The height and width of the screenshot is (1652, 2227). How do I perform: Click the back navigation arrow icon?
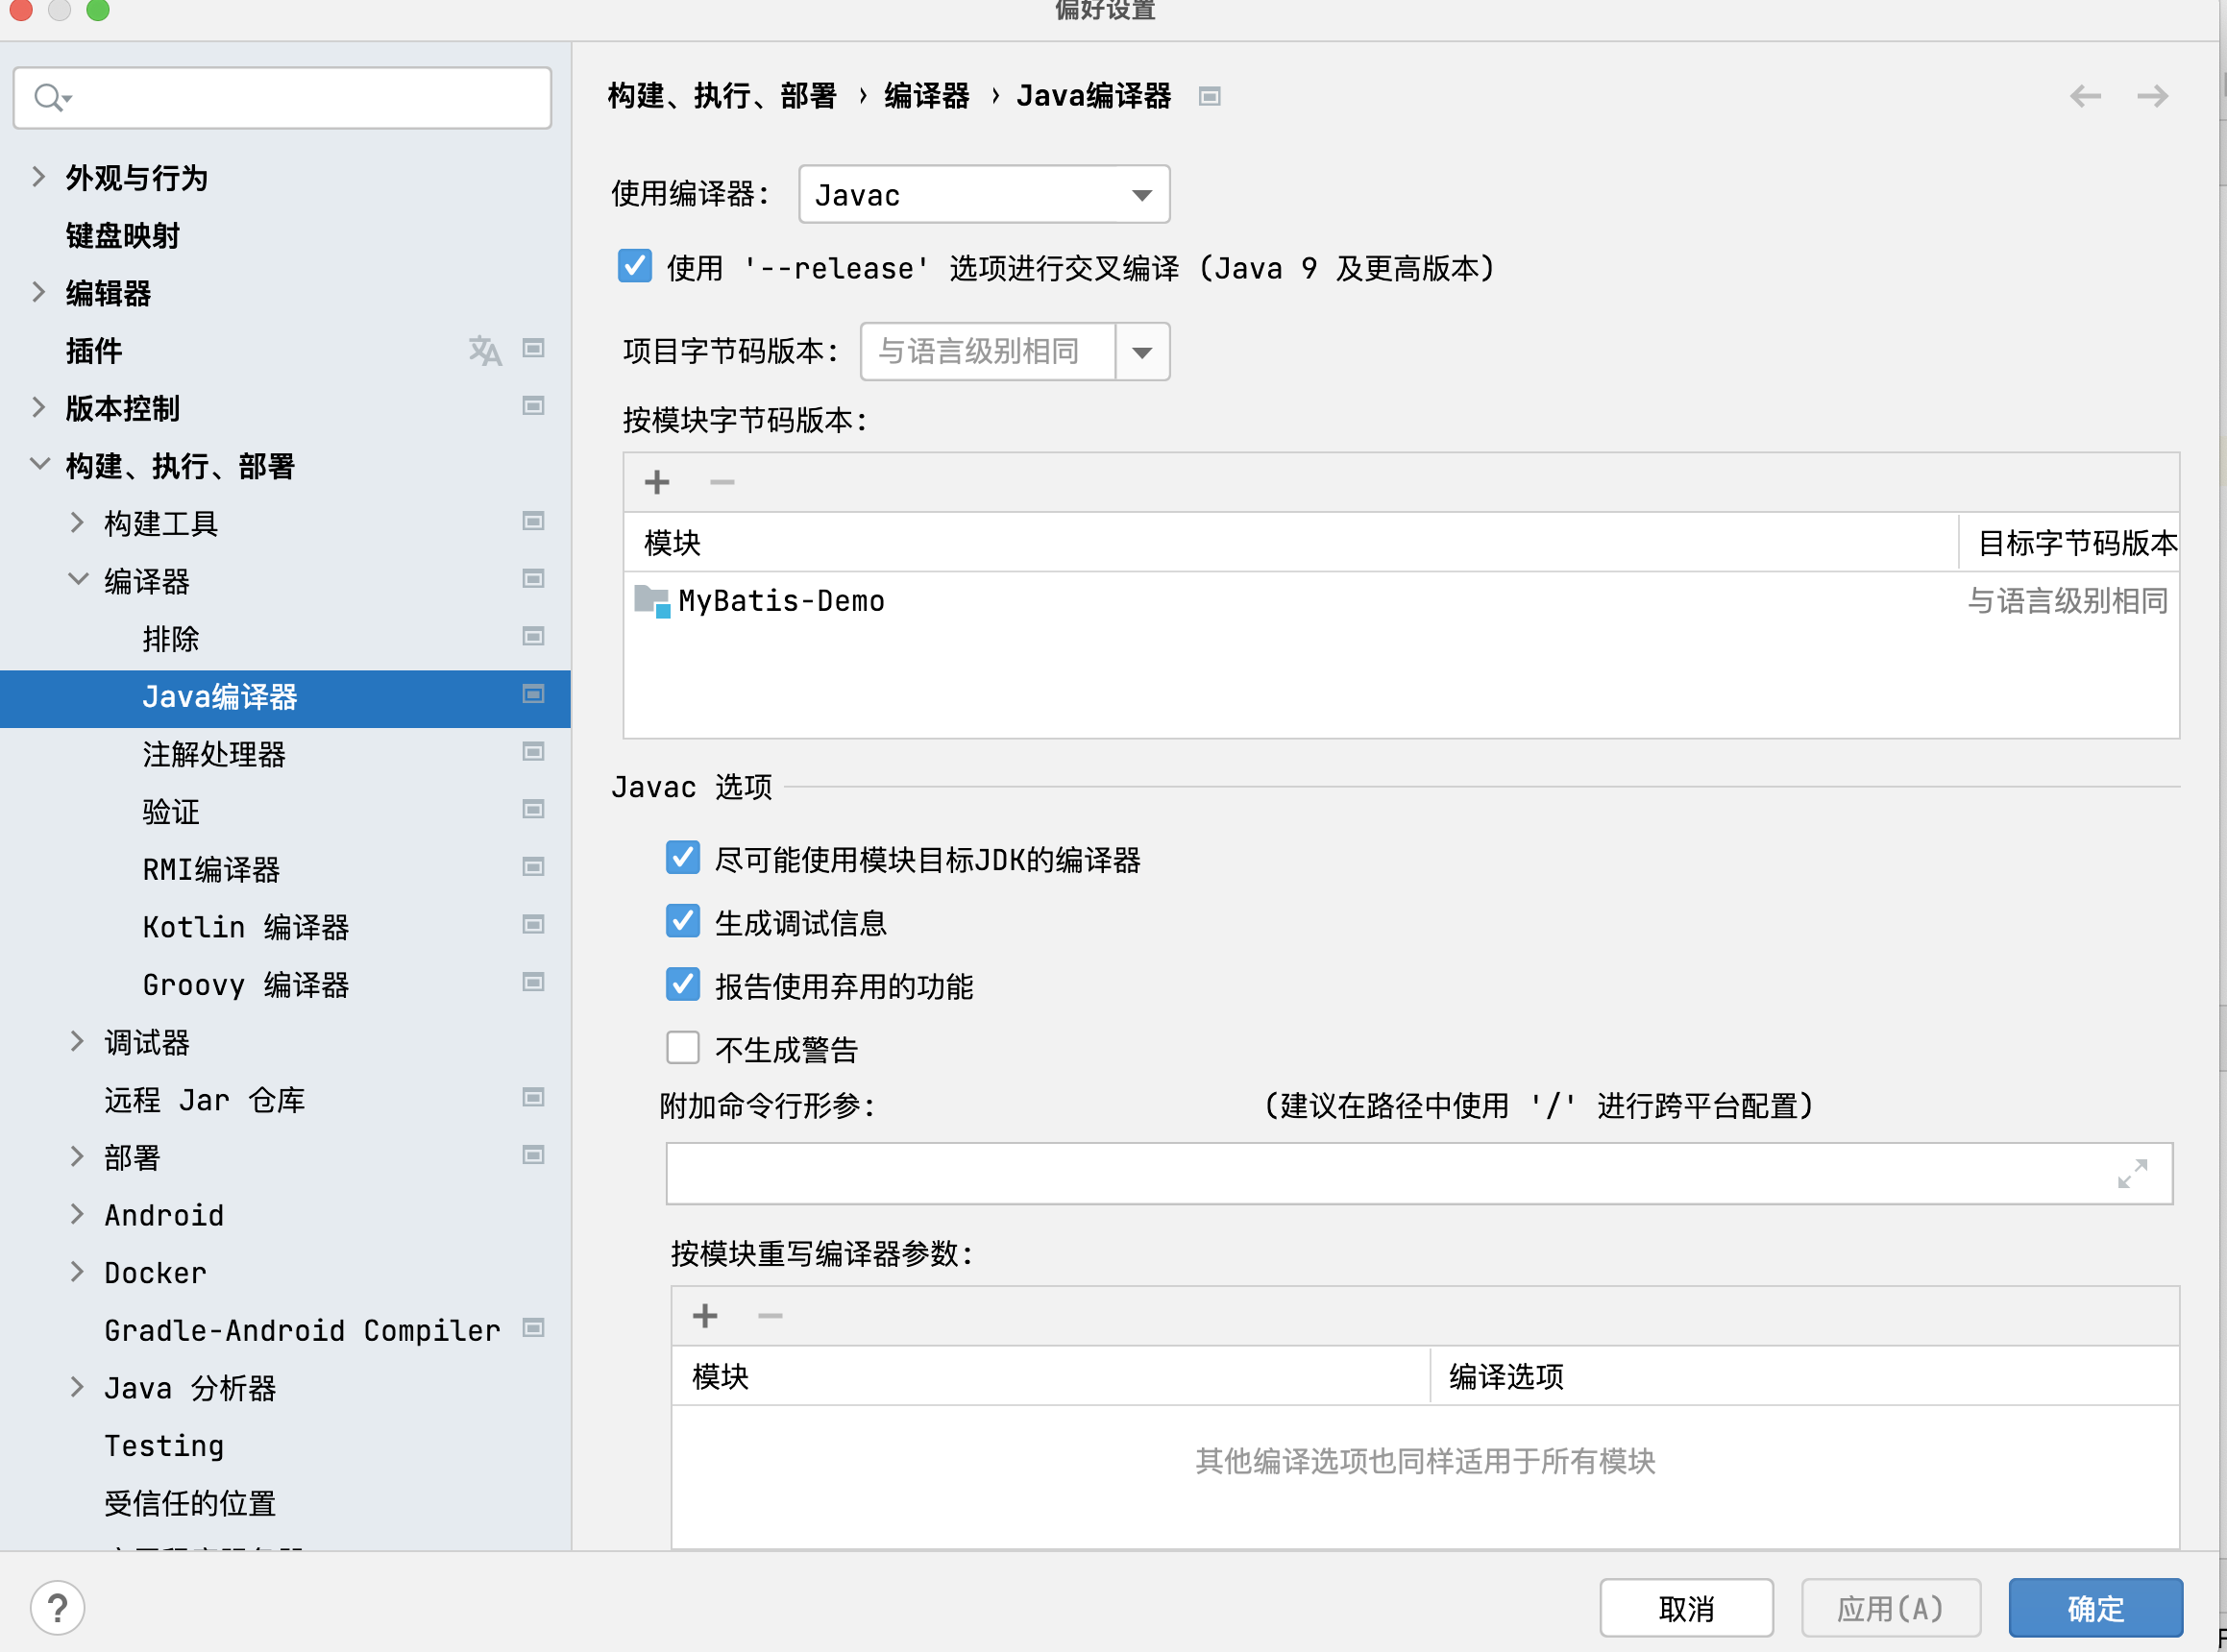click(2085, 96)
